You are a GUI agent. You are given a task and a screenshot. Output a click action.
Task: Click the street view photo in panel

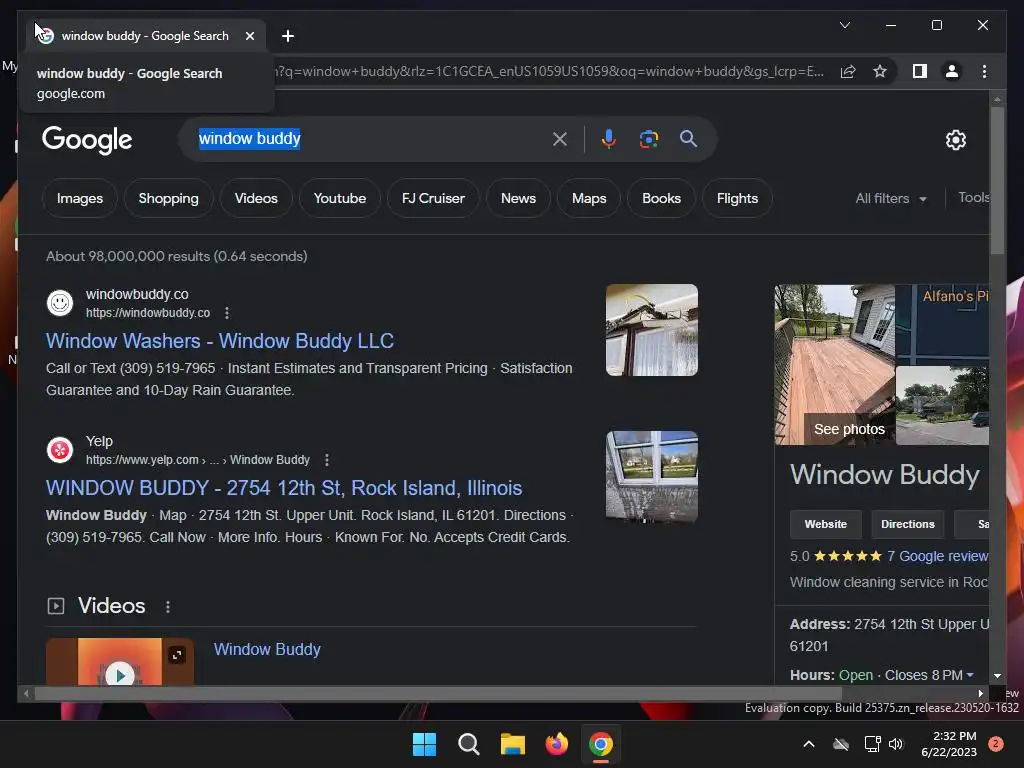pyautogui.click(x=942, y=406)
